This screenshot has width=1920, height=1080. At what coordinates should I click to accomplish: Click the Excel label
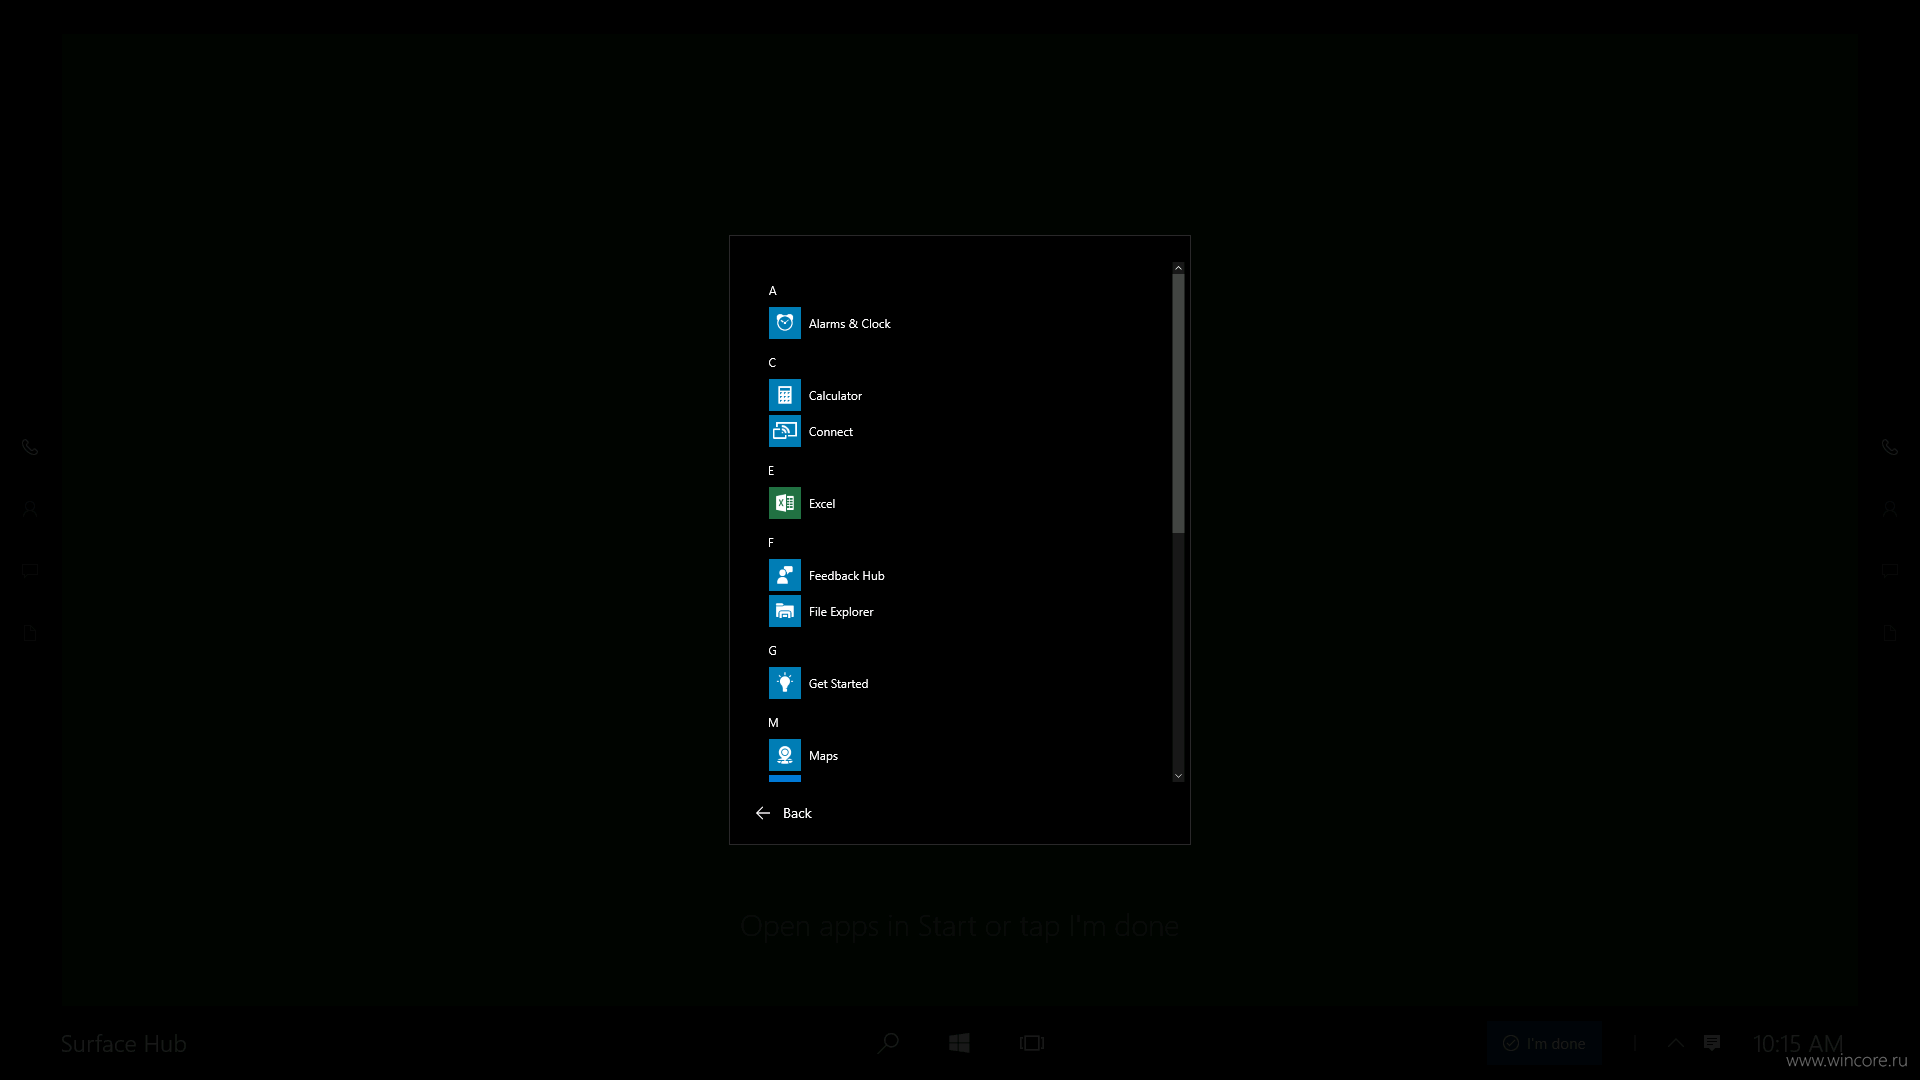coord(822,504)
